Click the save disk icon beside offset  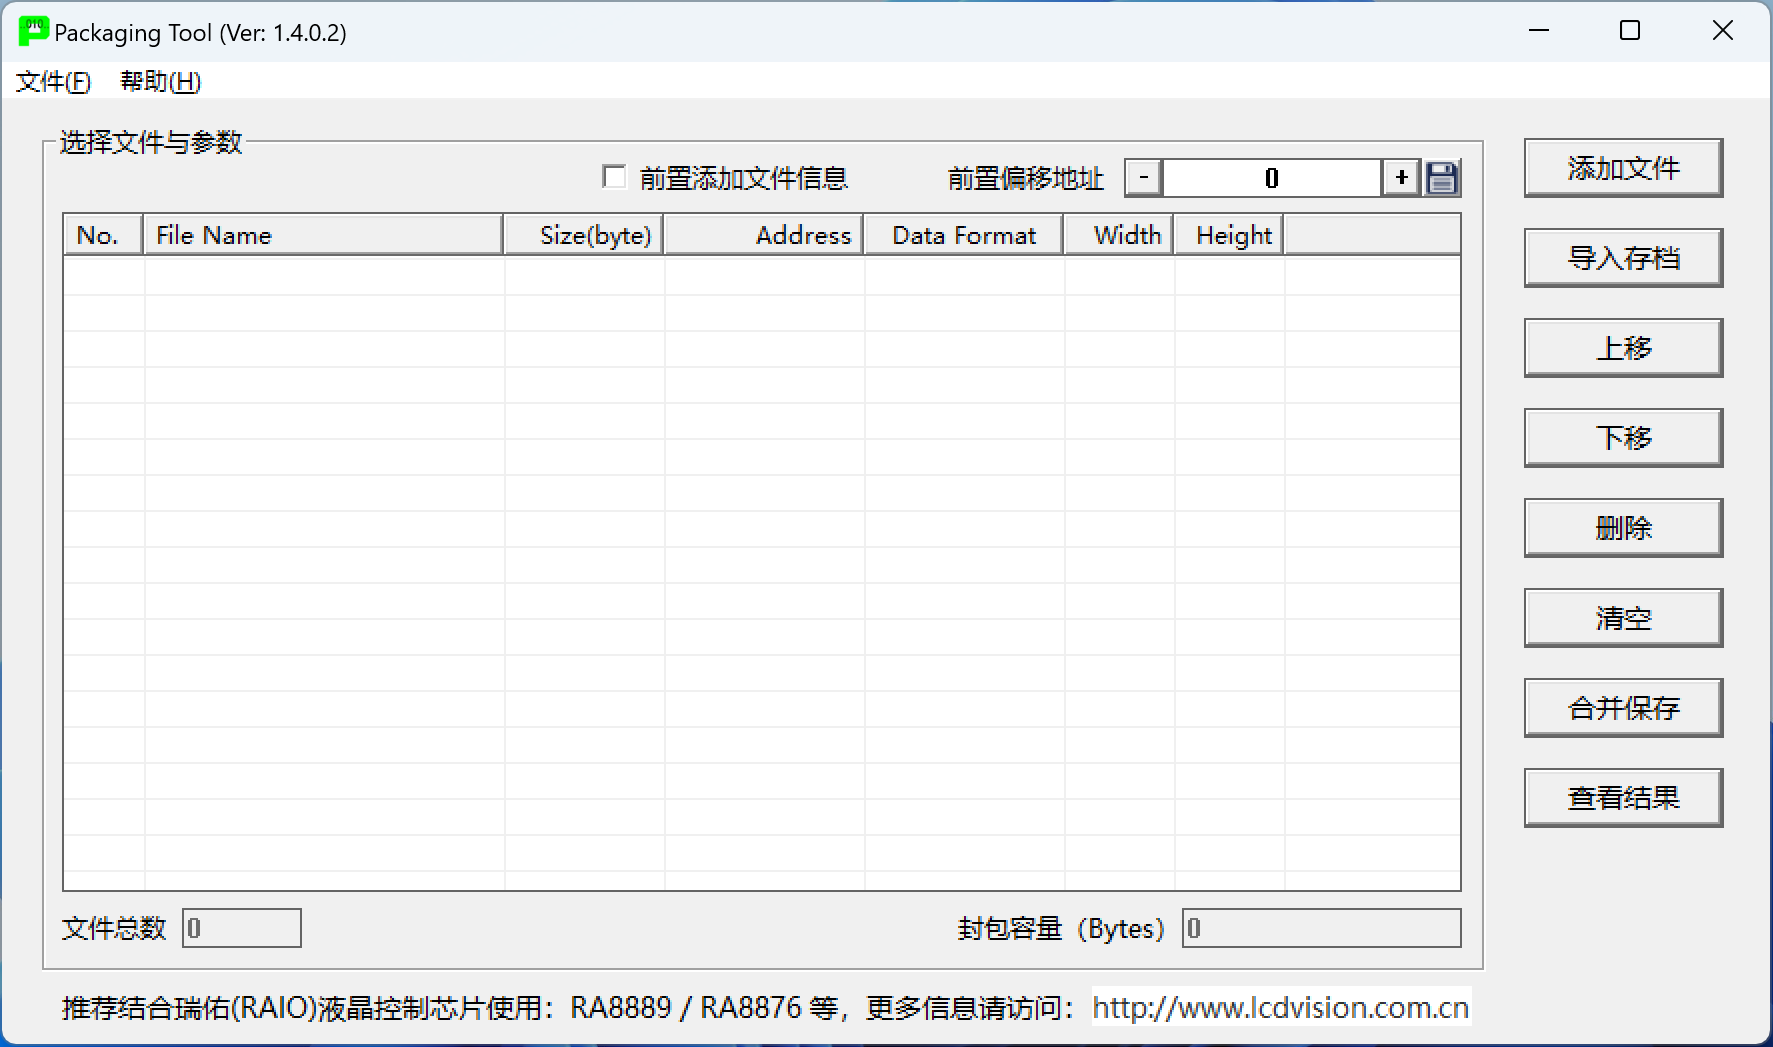coord(1442,178)
